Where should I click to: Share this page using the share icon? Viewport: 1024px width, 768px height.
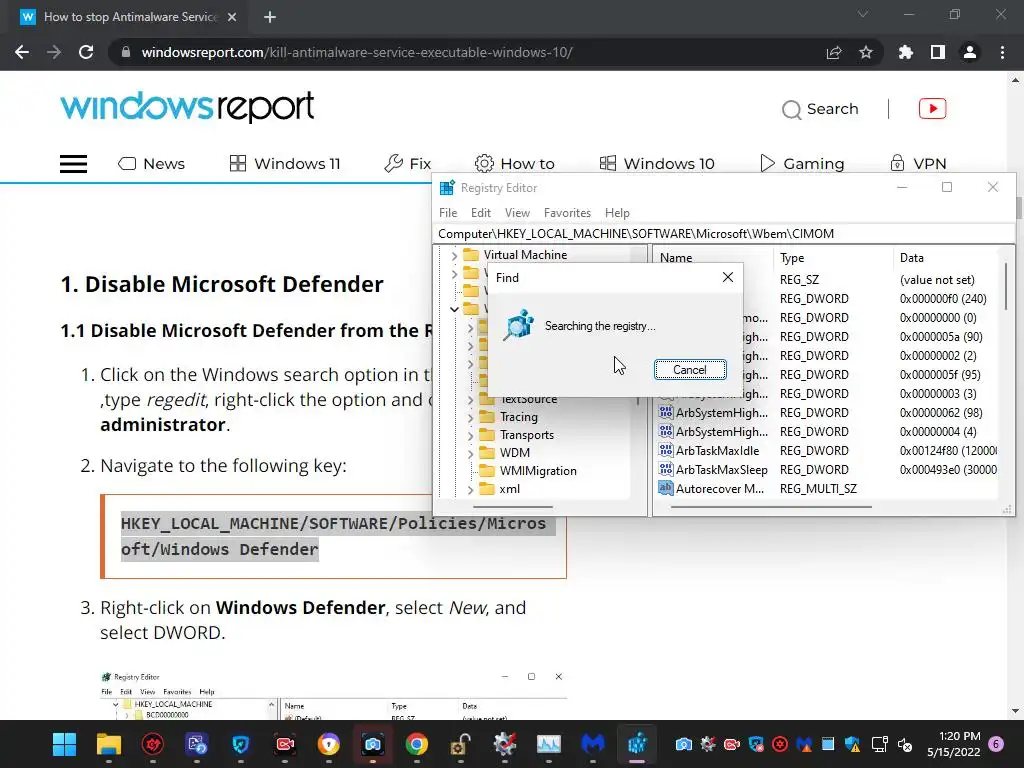point(833,52)
